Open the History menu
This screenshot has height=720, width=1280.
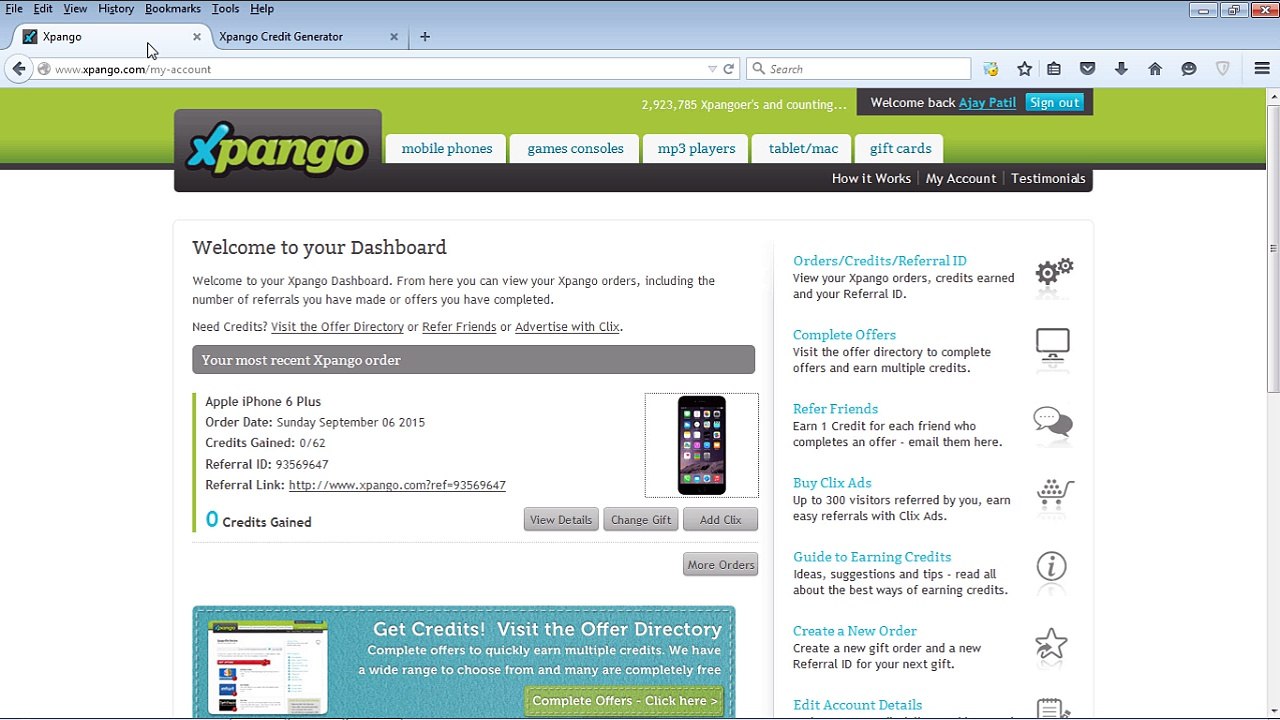point(116,9)
